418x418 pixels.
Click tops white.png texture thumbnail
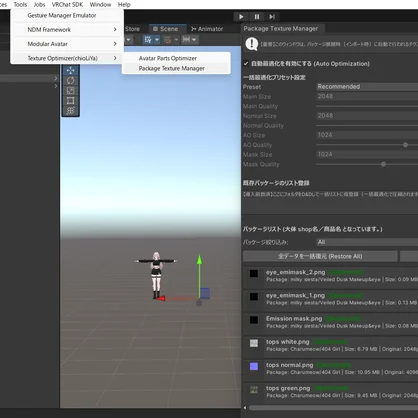[254, 343]
